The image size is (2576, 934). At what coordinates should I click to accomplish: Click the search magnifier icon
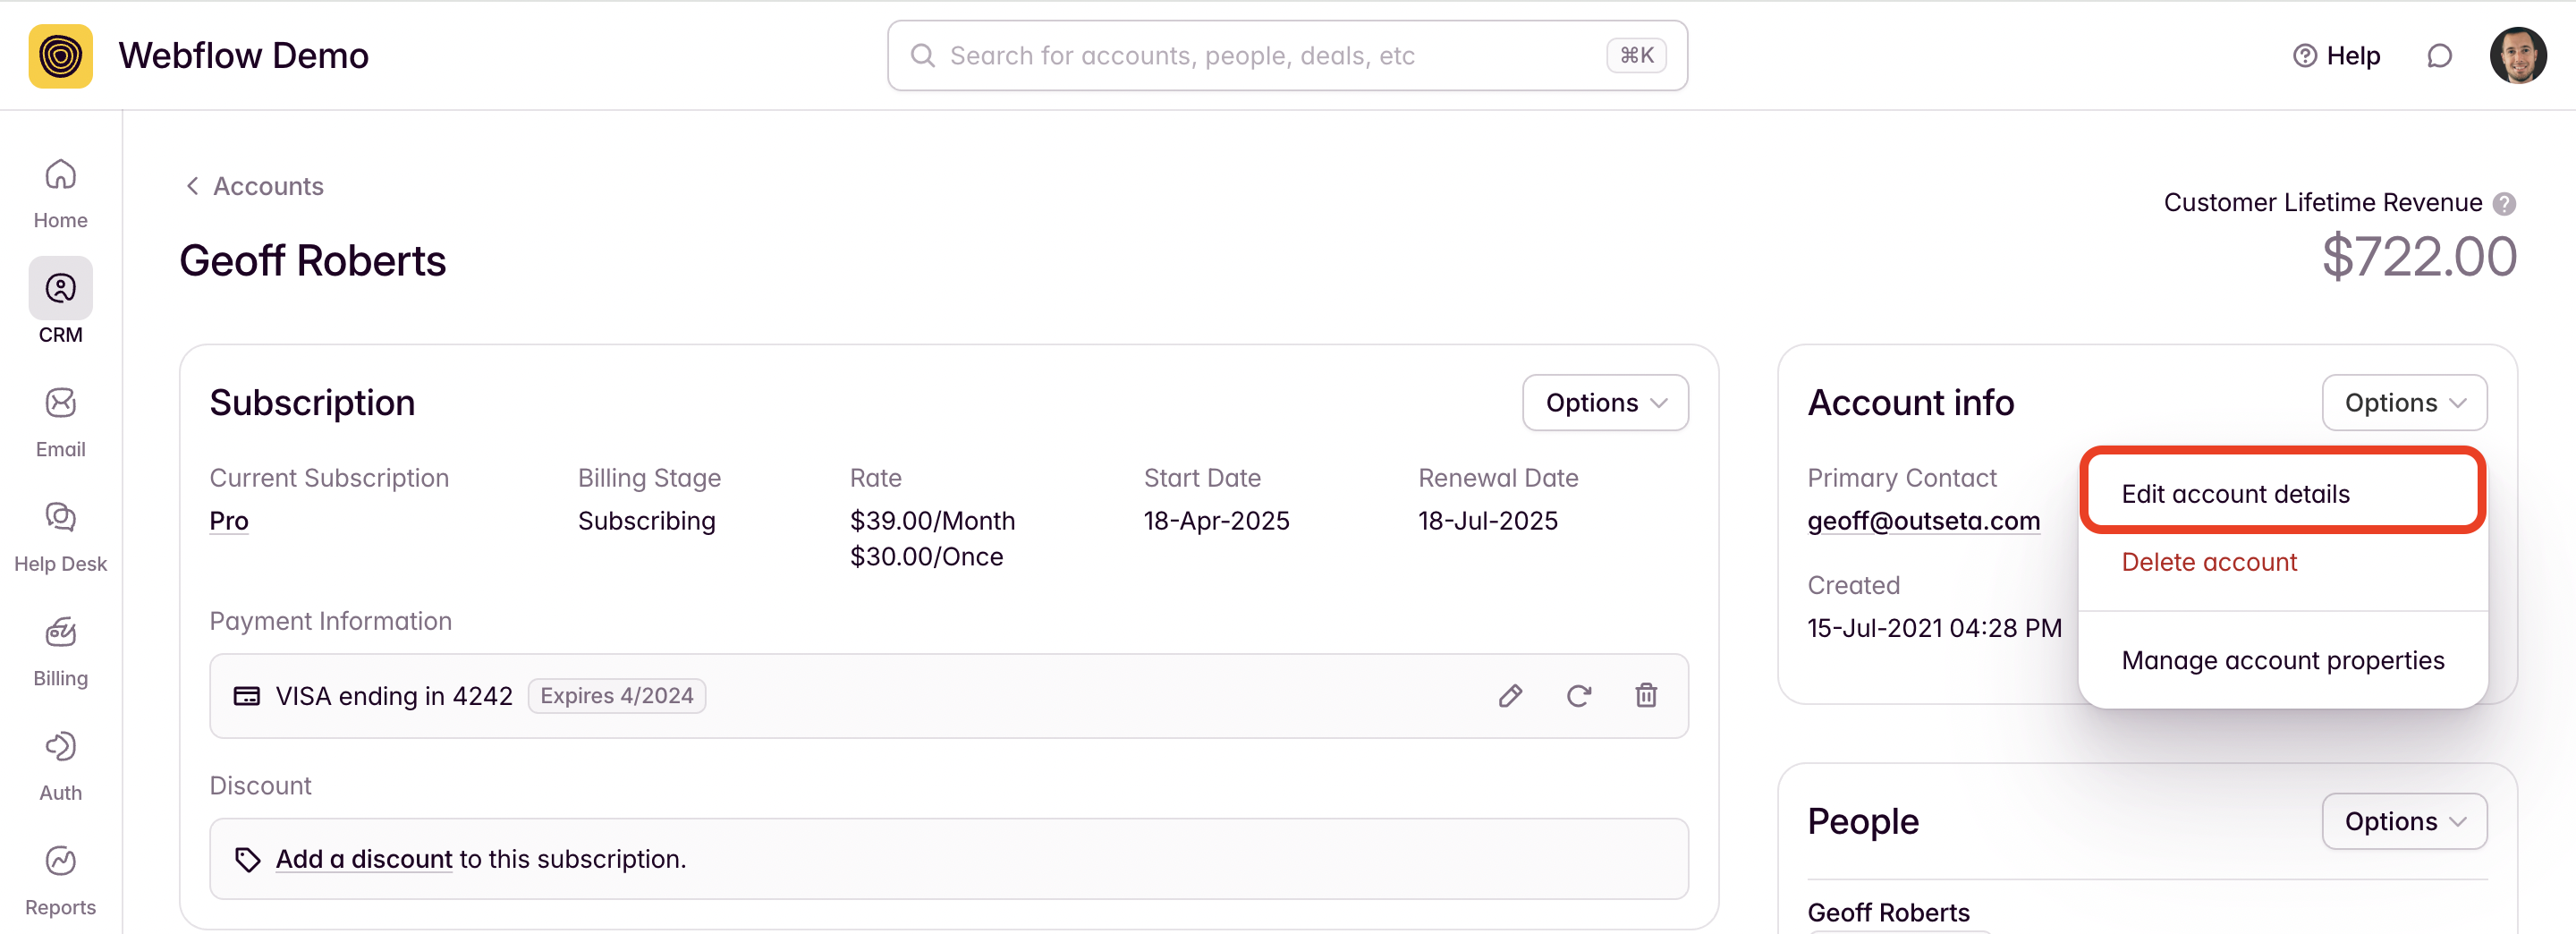click(x=922, y=56)
